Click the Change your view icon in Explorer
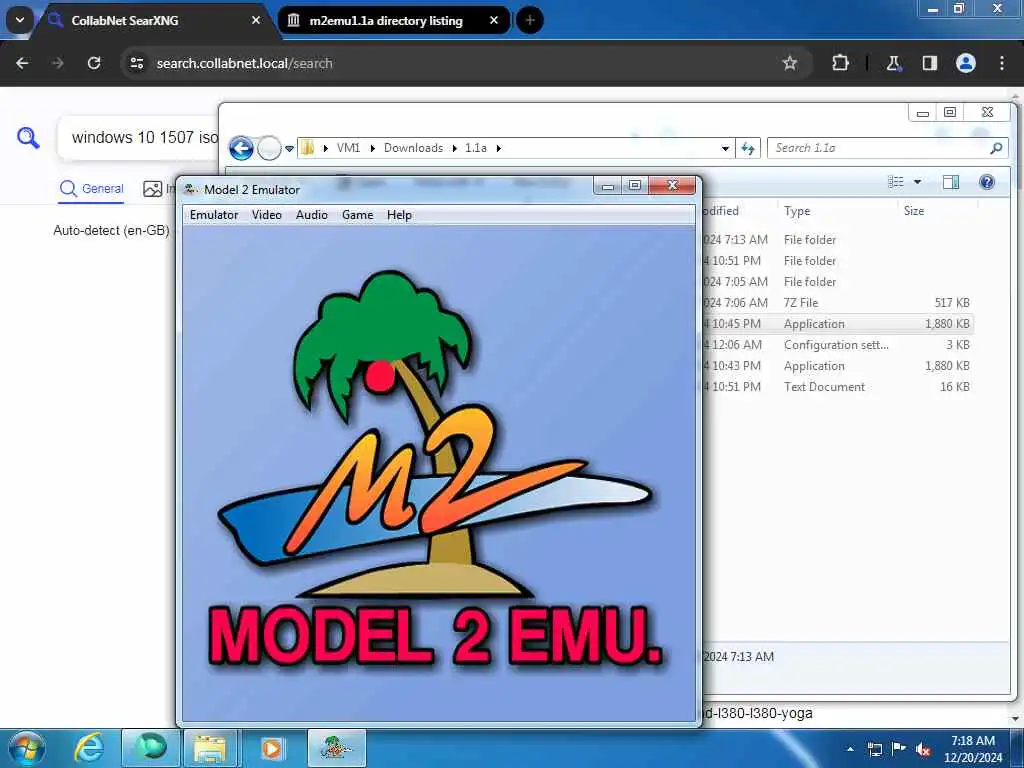Screen dimensions: 1024x768 pos(895,182)
